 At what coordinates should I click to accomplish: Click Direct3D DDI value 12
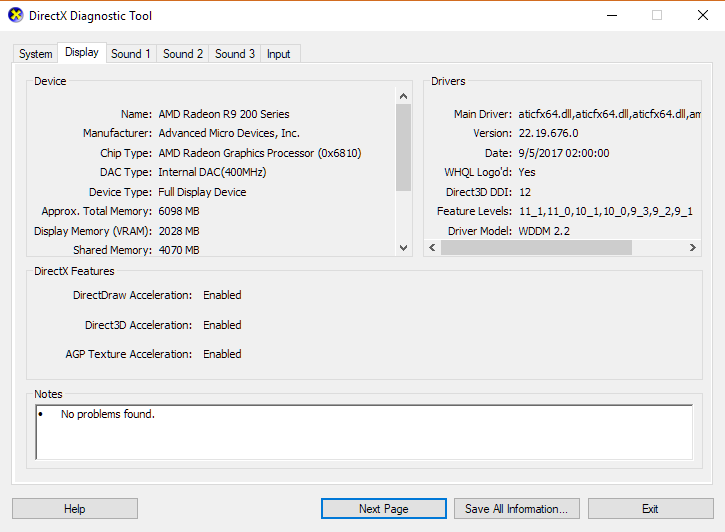pos(525,192)
